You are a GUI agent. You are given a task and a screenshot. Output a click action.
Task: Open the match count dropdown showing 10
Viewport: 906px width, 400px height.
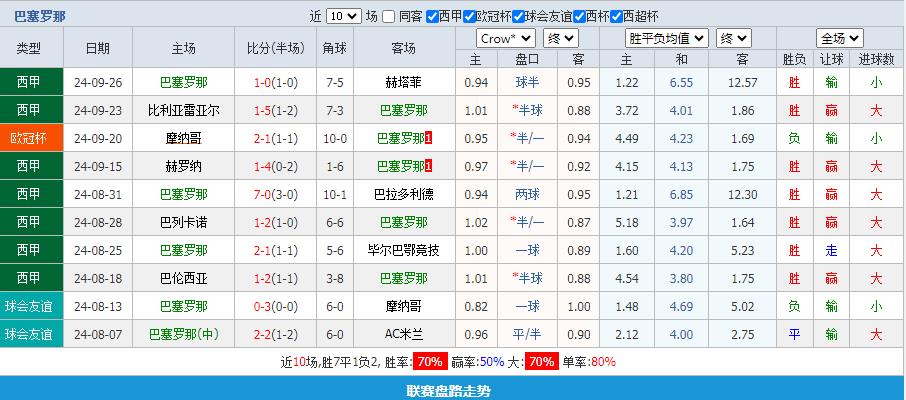[x=343, y=16]
